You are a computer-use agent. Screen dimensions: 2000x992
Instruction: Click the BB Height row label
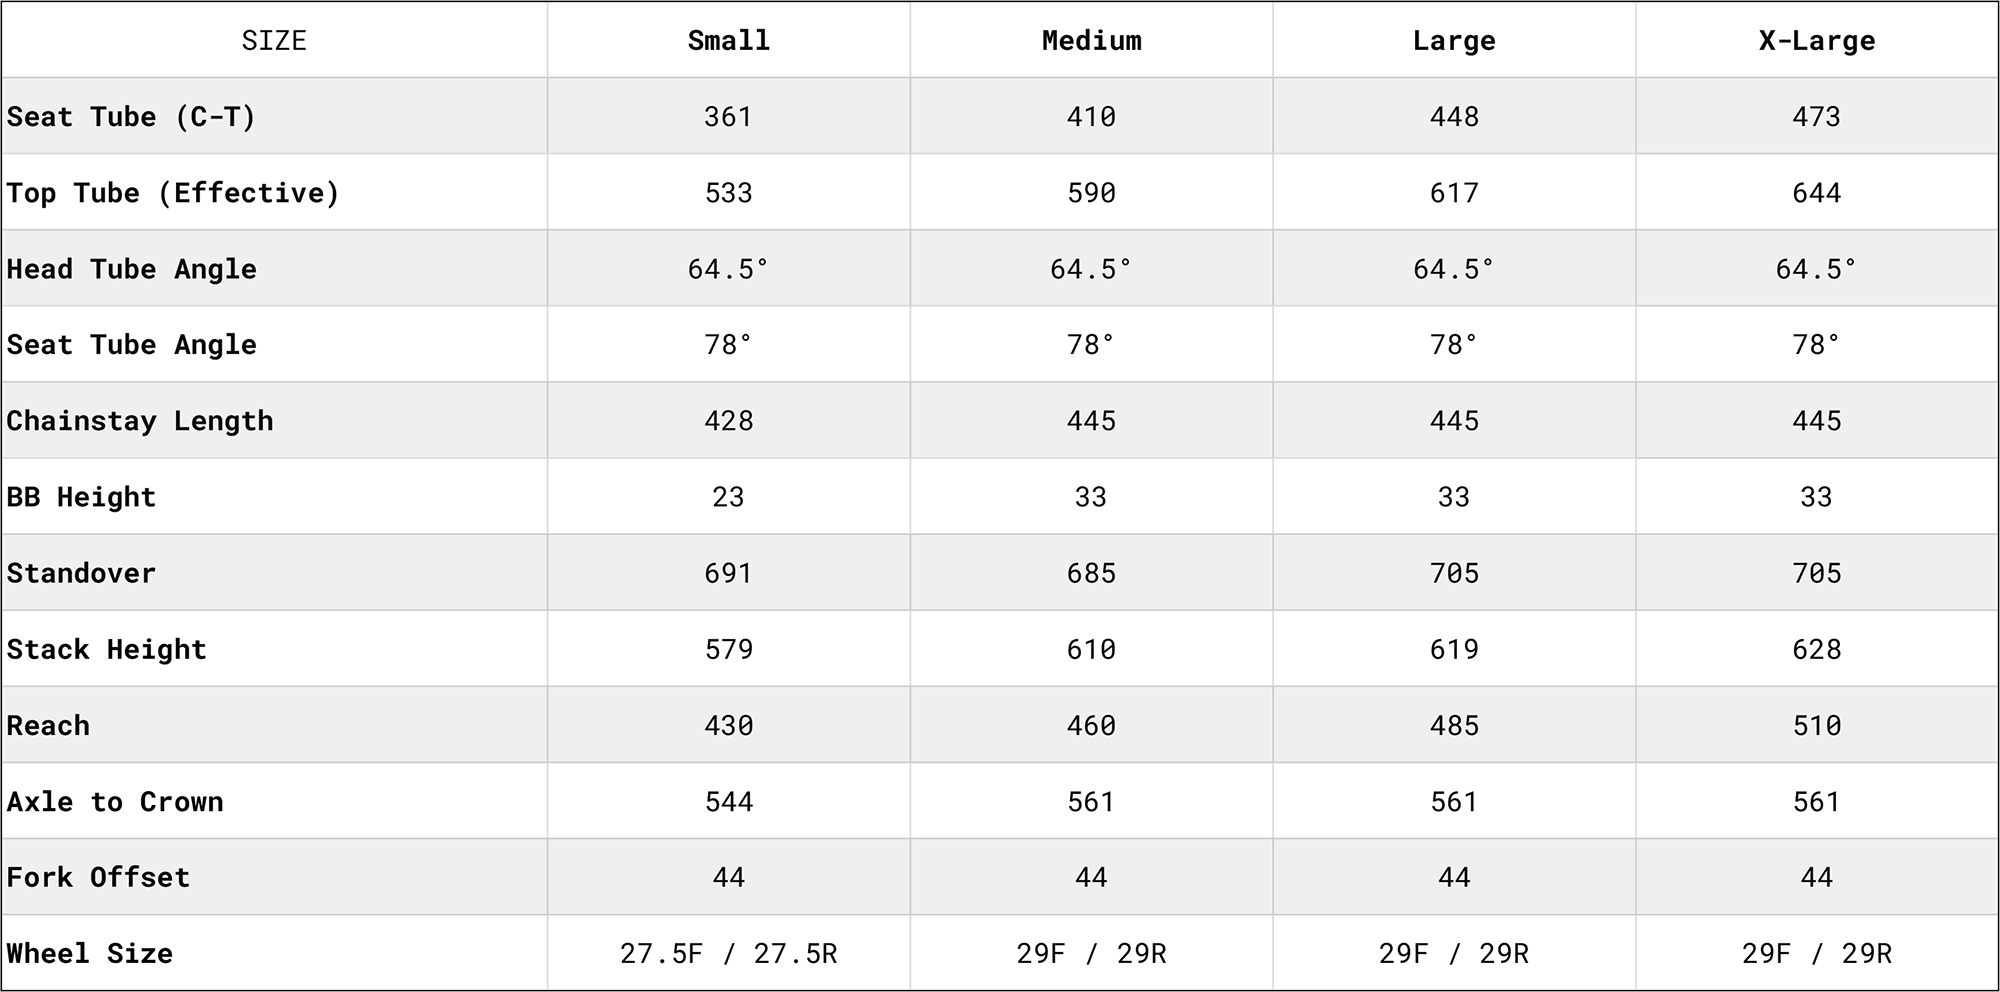[82, 497]
